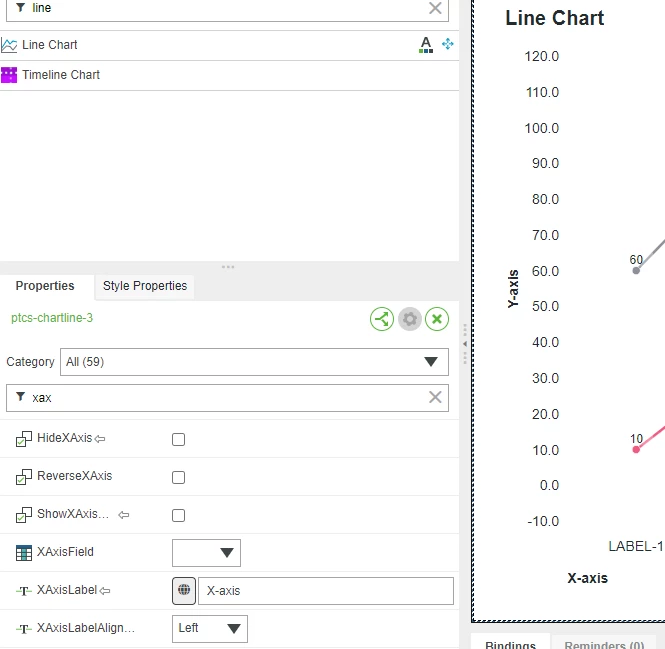Click the globe localization button for XAxisLabel

click(184, 590)
